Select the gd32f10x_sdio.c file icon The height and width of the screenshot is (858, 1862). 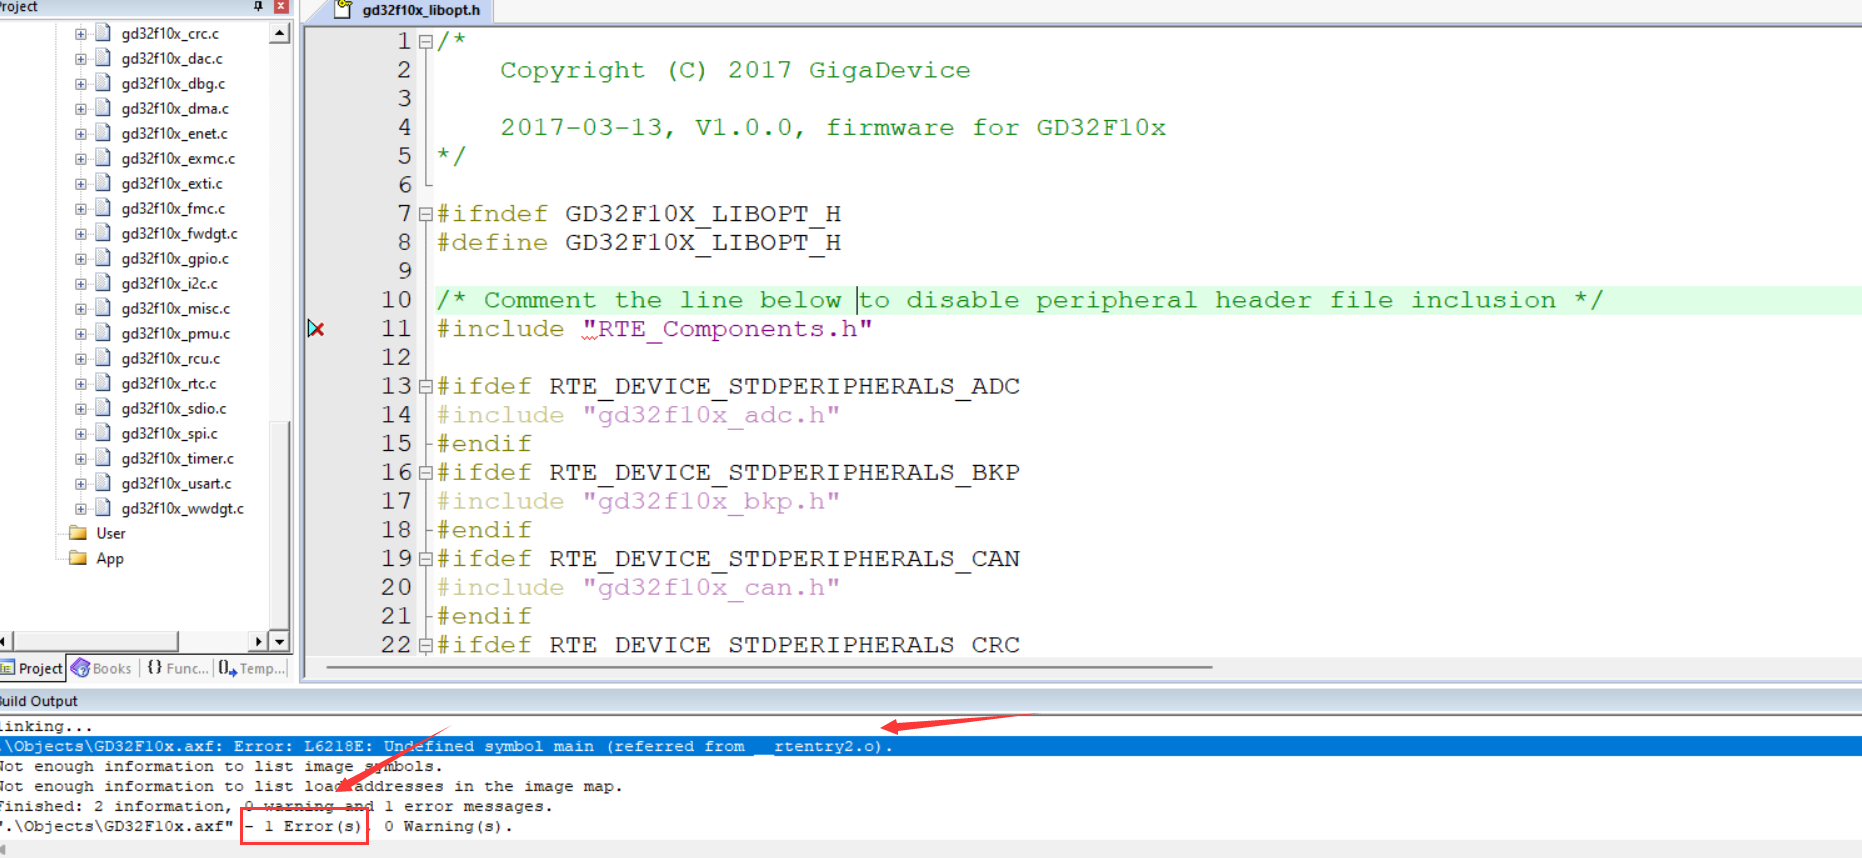tap(102, 408)
